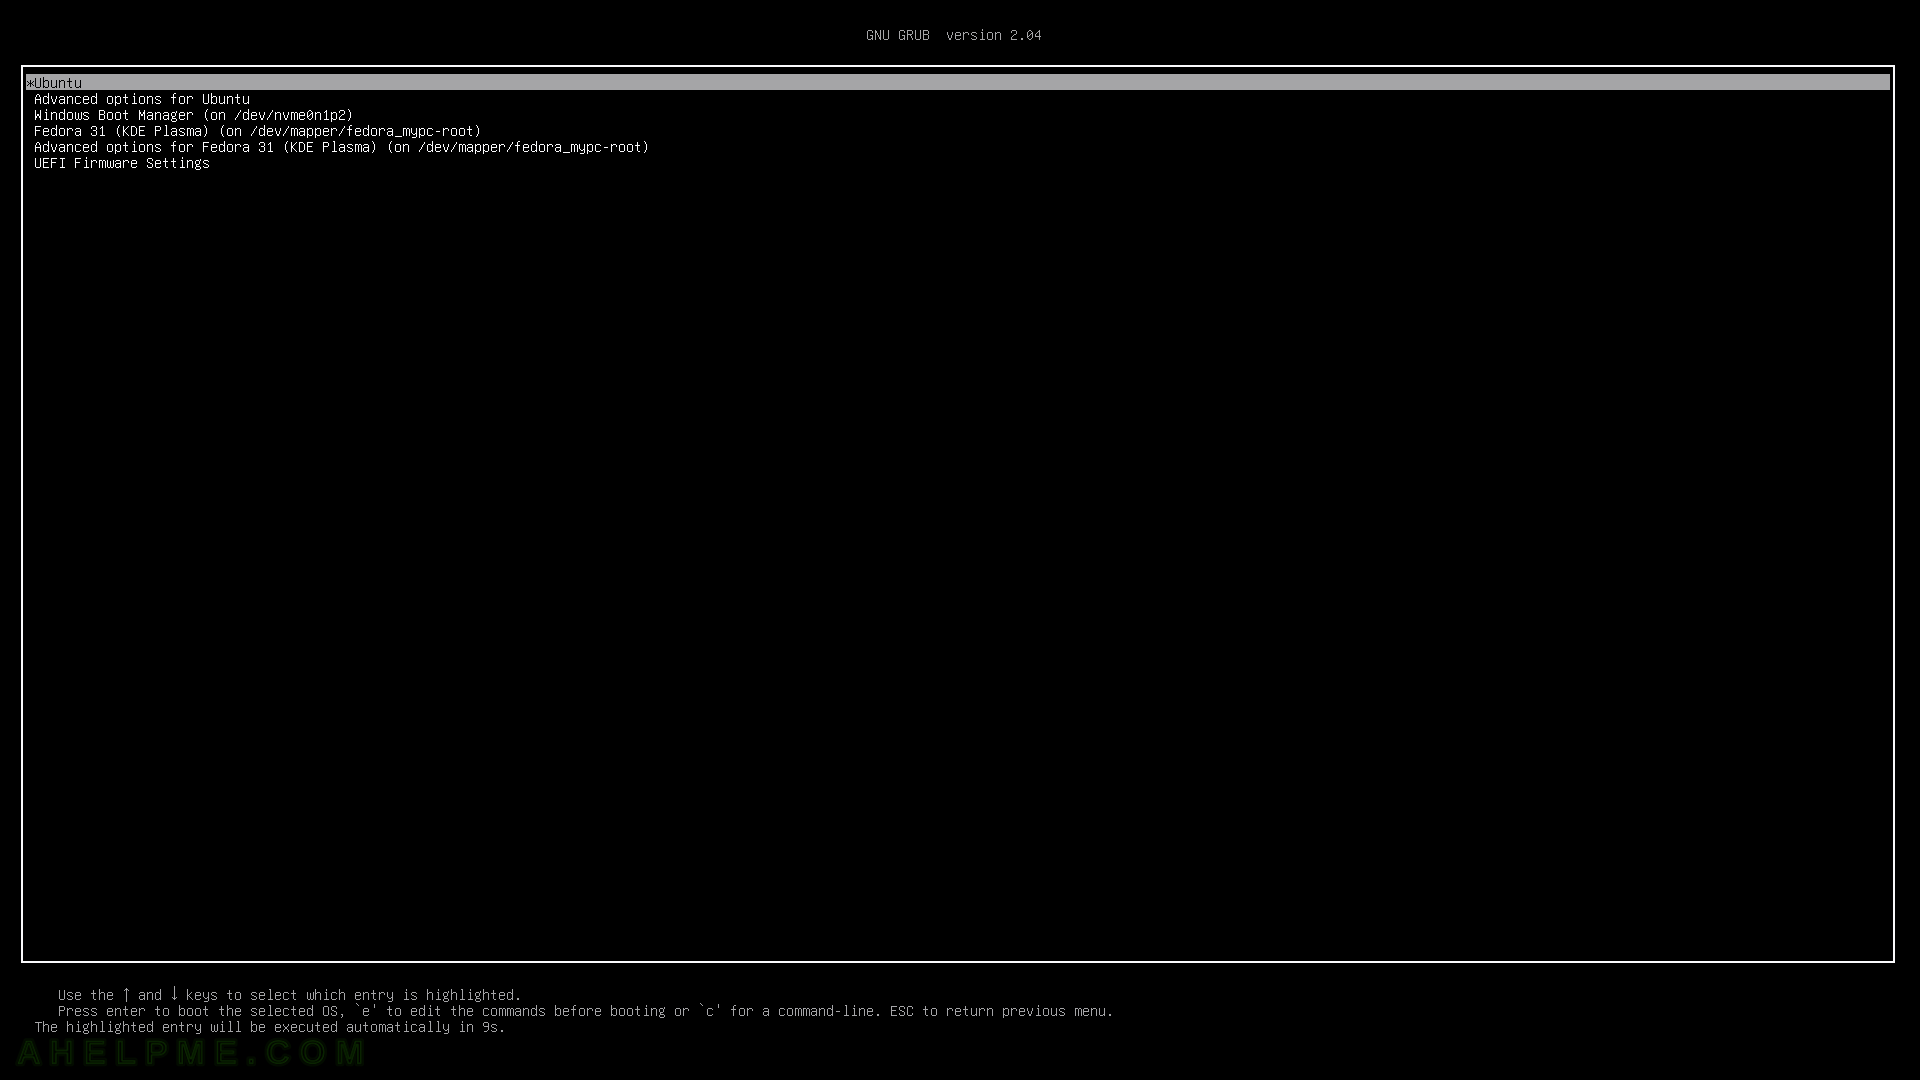The width and height of the screenshot is (1920, 1080).
Task: Select UEFI Firmware Settings entry
Action: (122, 163)
